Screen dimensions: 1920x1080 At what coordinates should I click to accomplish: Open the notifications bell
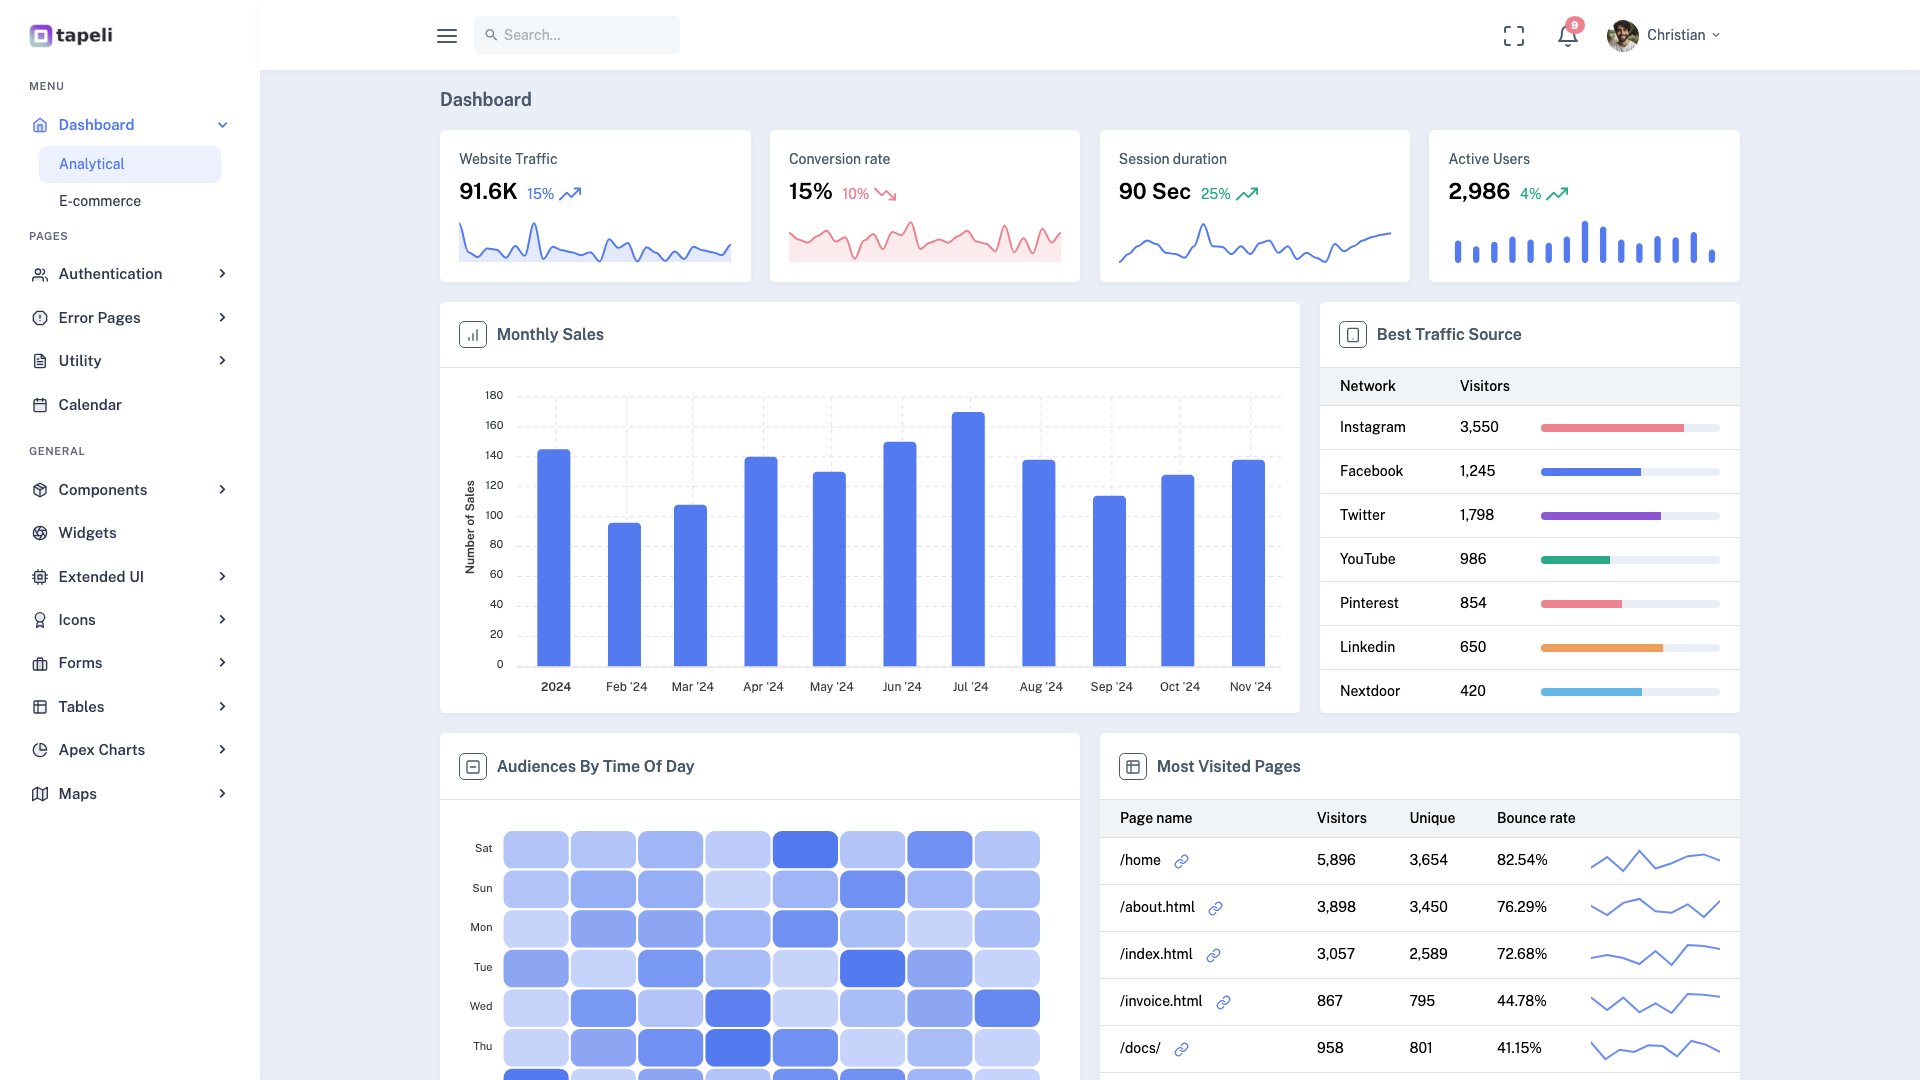click(1566, 36)
